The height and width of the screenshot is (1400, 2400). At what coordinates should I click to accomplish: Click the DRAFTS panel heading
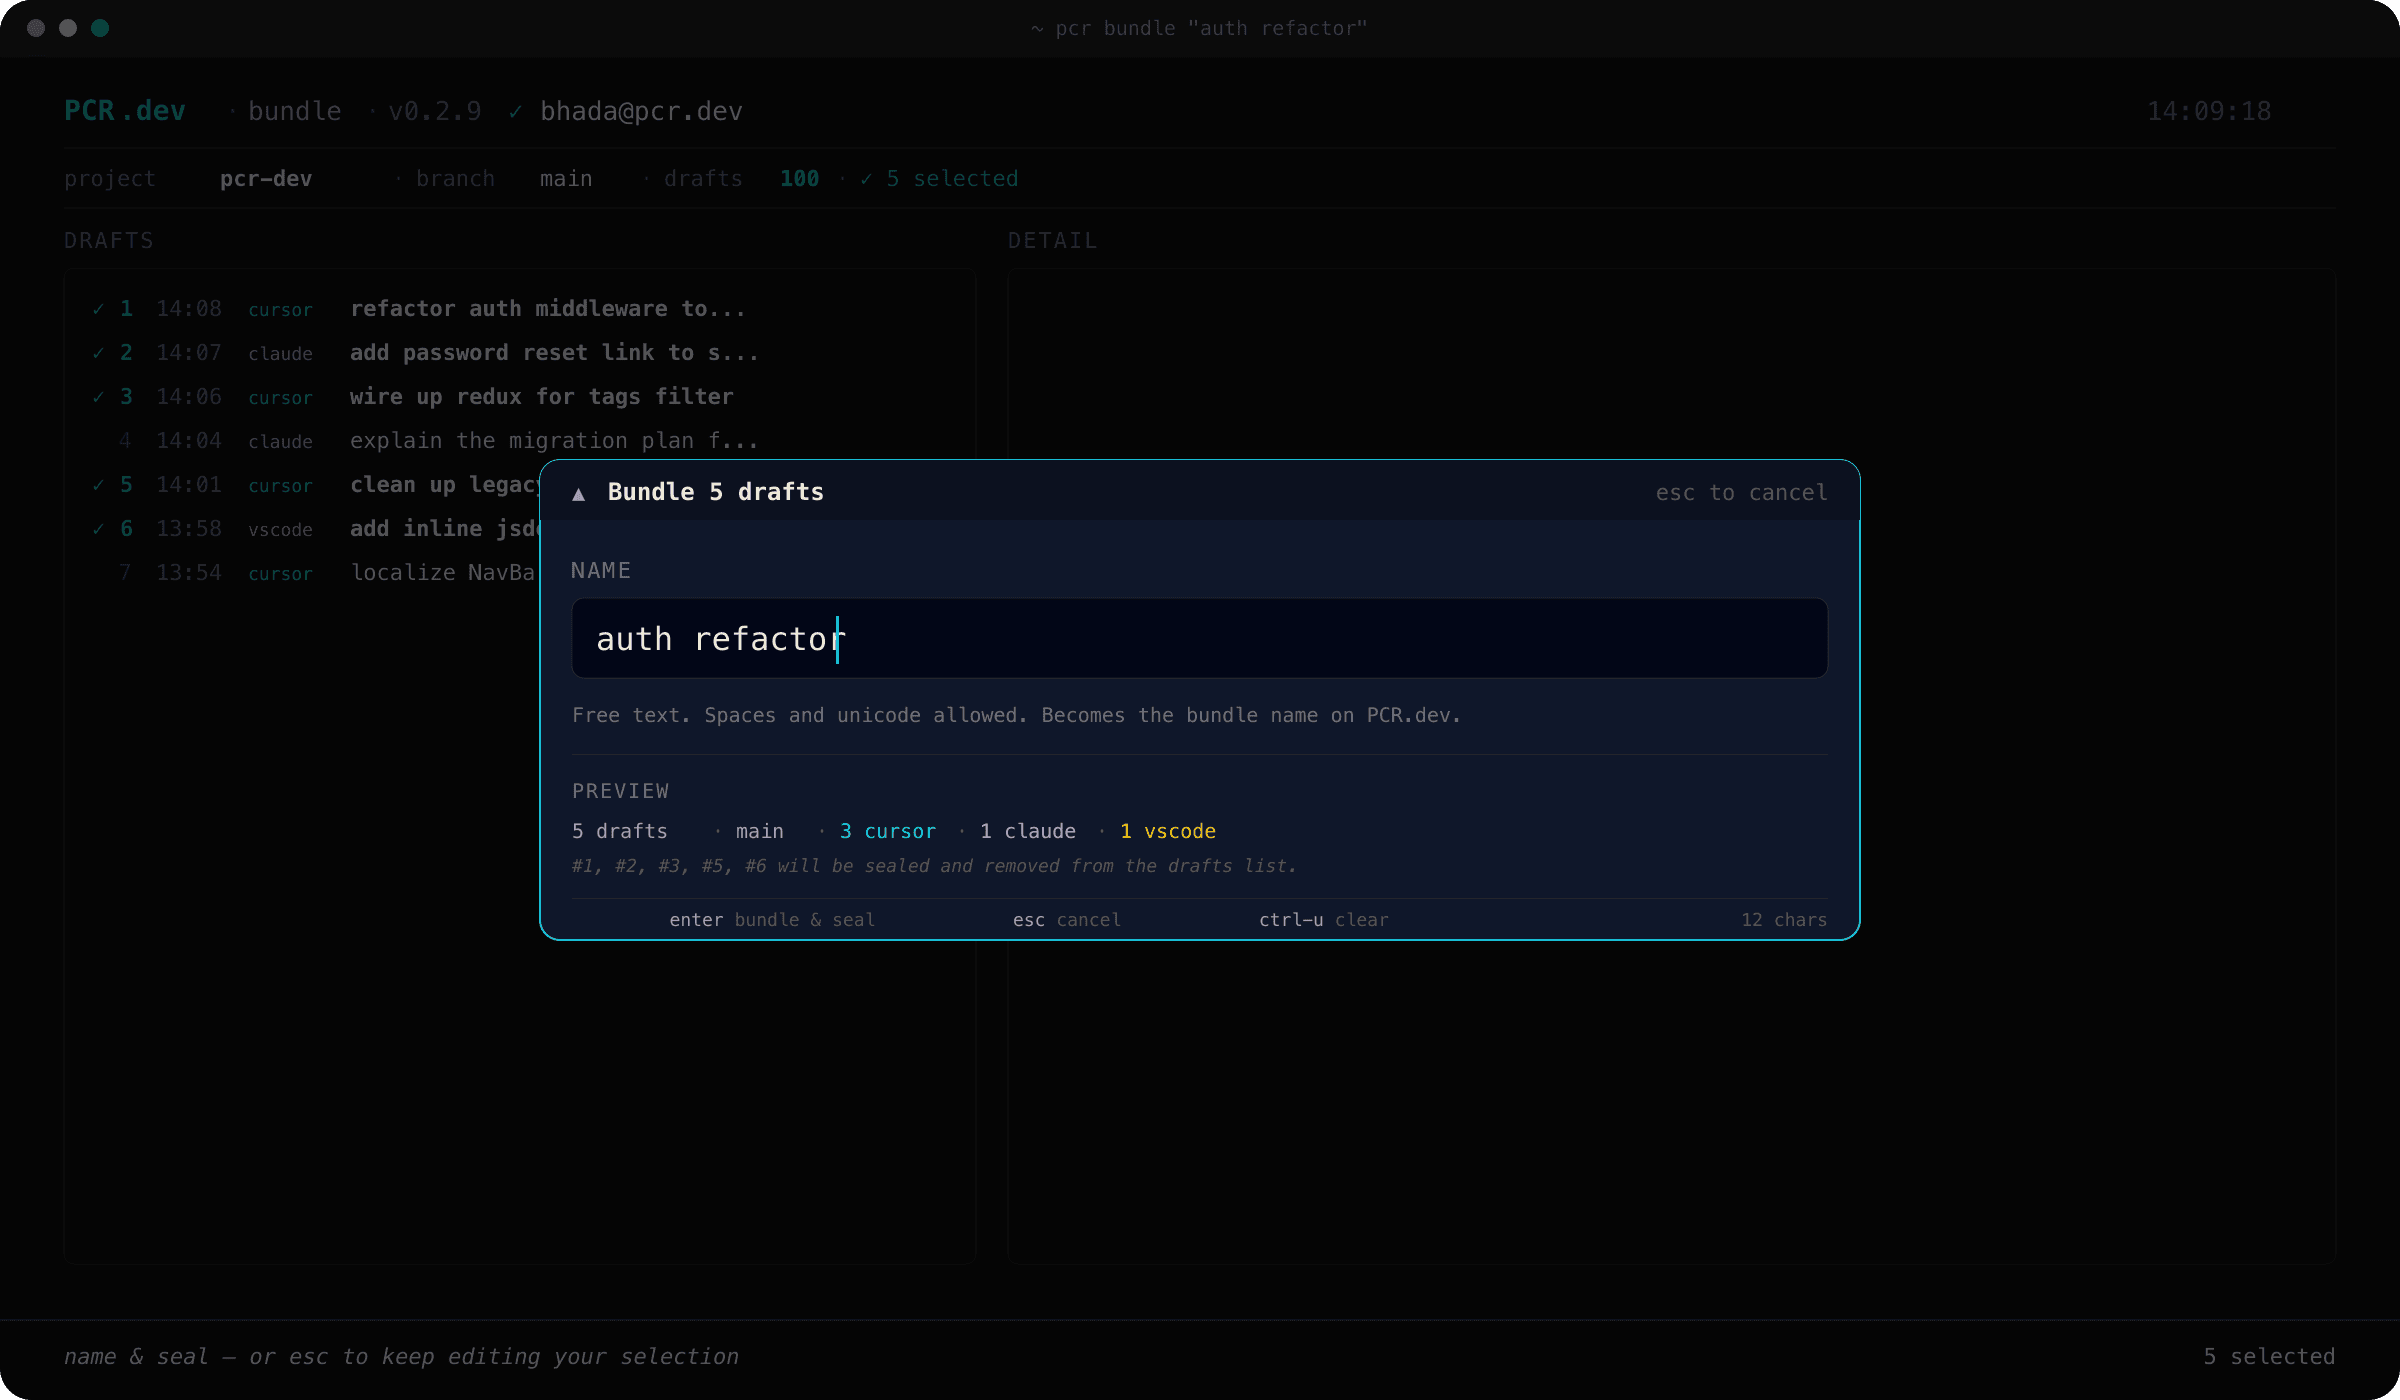(109, 241)
